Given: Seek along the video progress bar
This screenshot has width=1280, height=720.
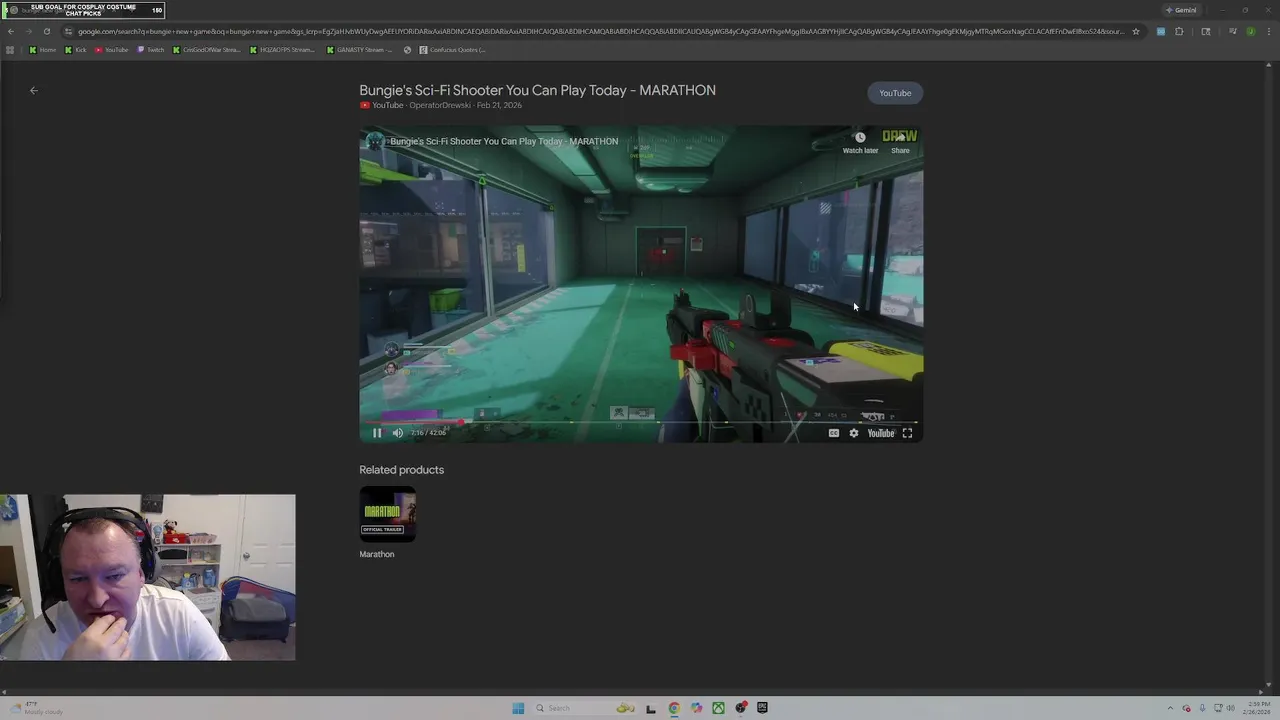Looking at the screenshot, I should click(x=641, y=421).
